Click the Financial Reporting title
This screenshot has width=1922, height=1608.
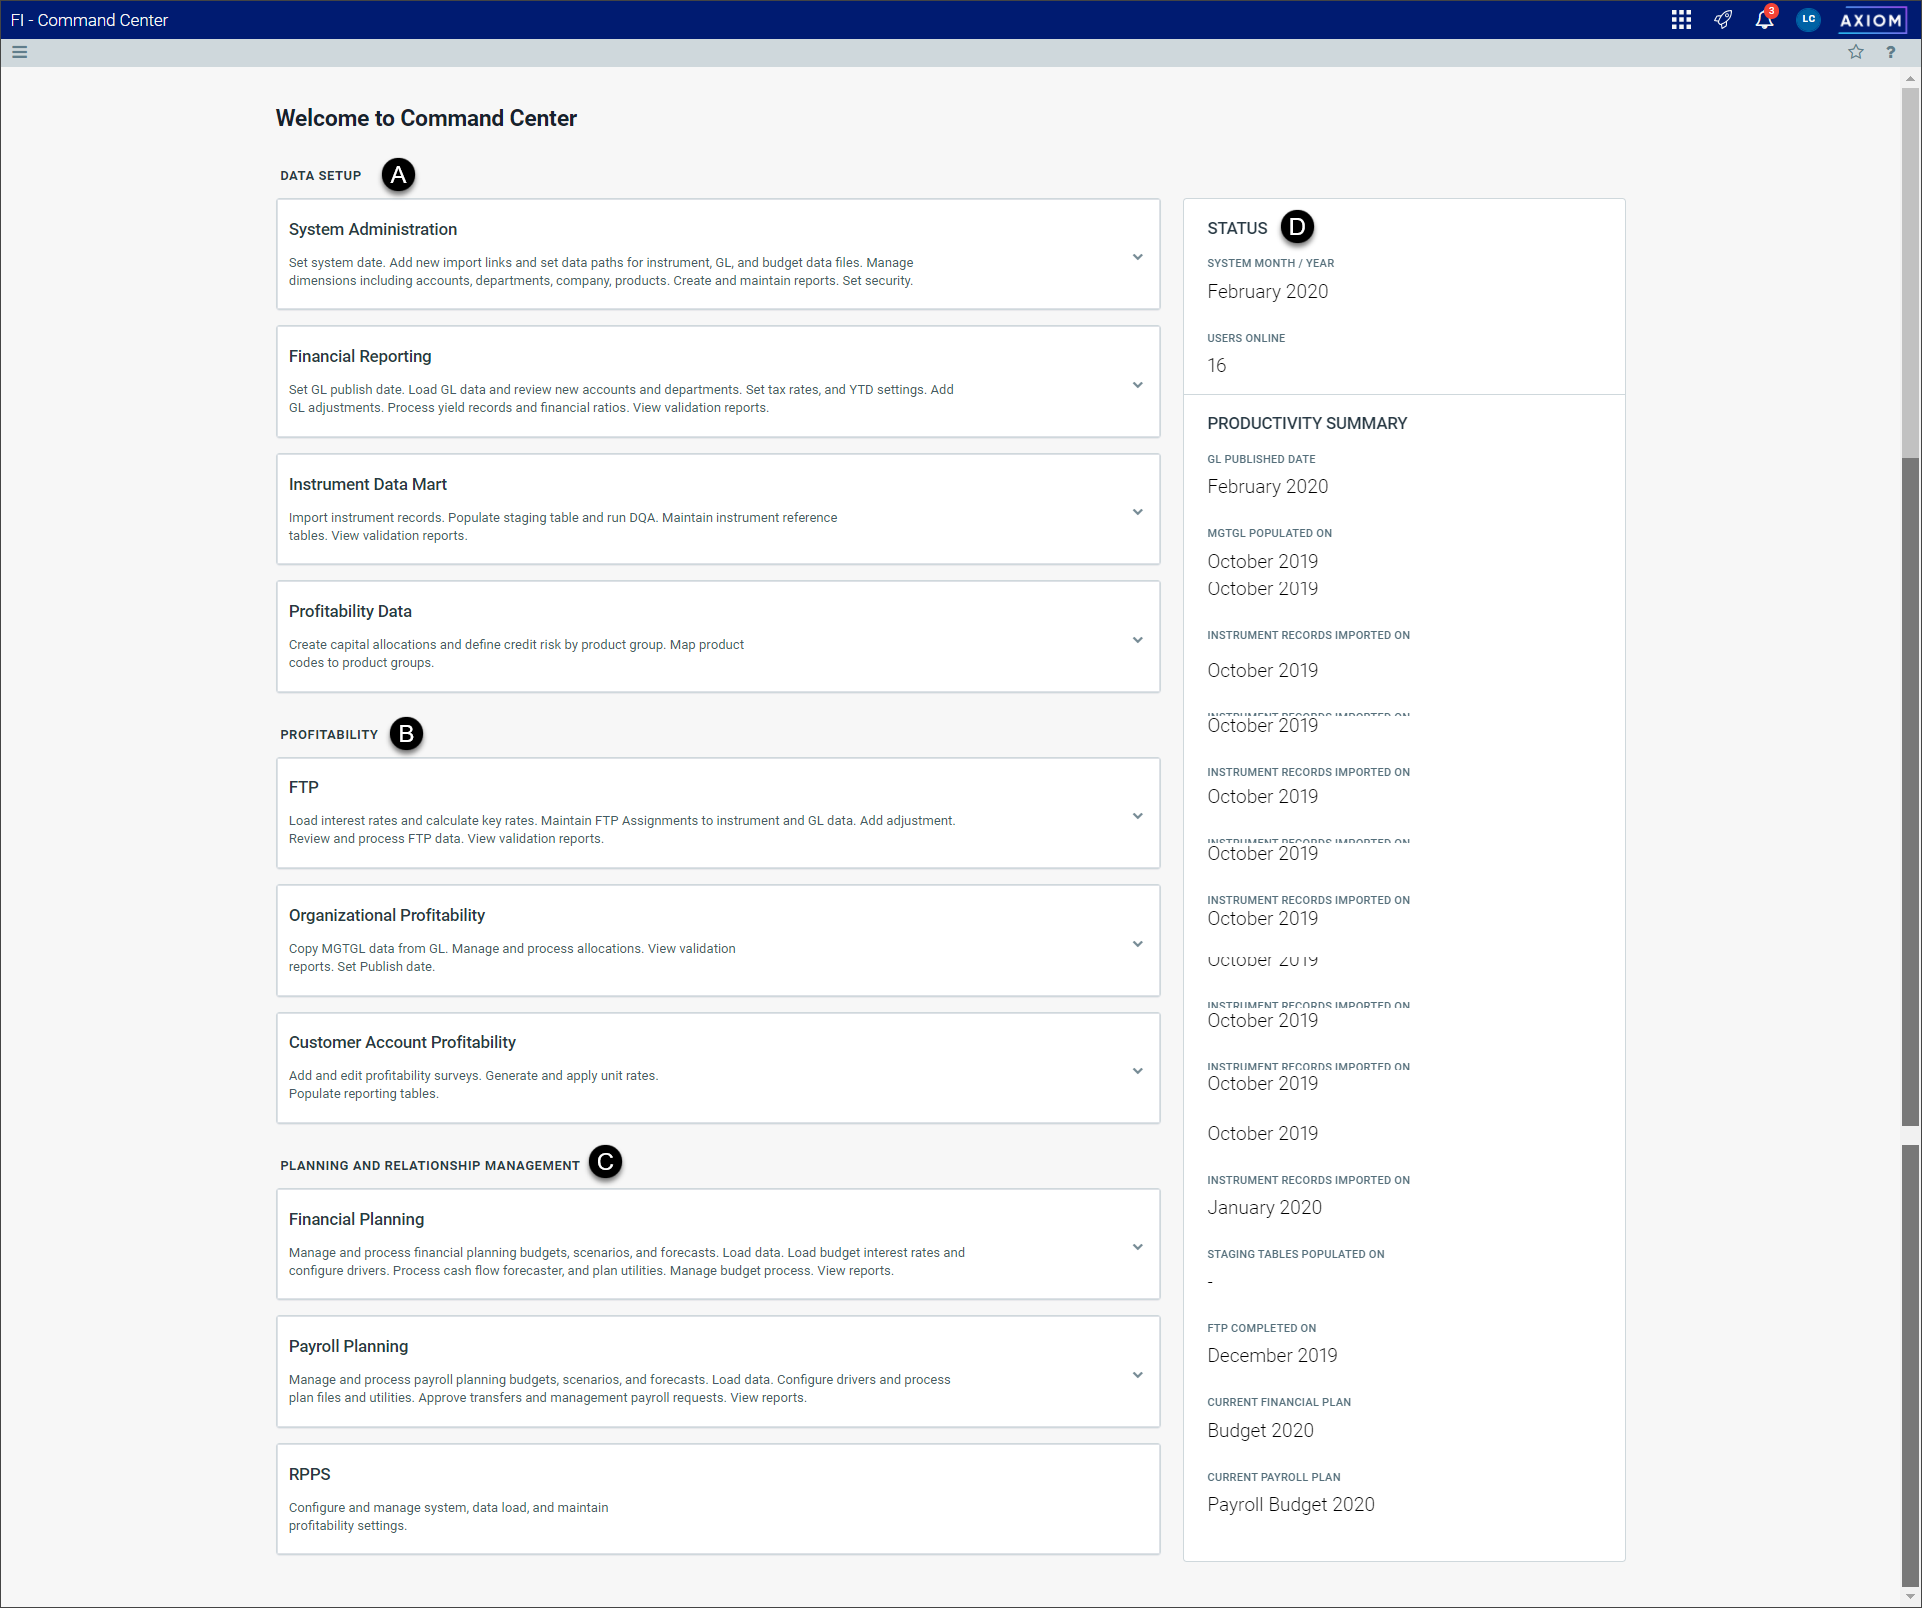[360, 356]
